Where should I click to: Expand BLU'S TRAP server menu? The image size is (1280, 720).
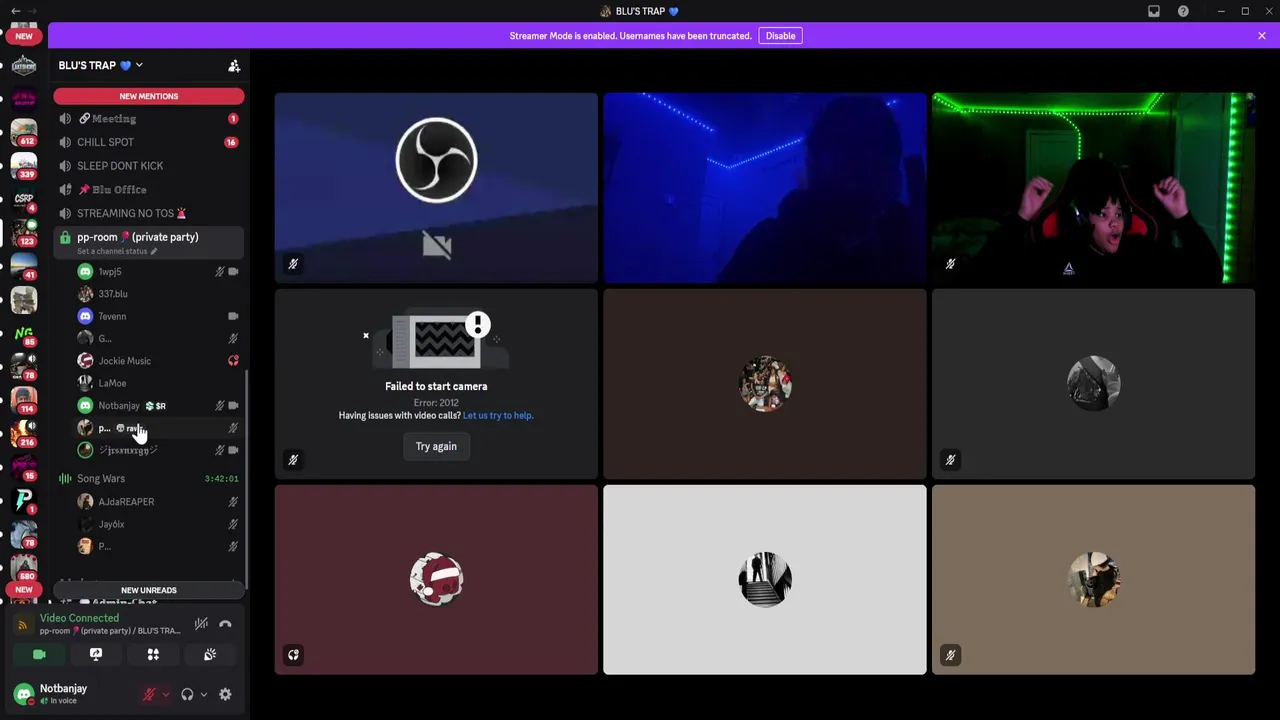point(100,65)
